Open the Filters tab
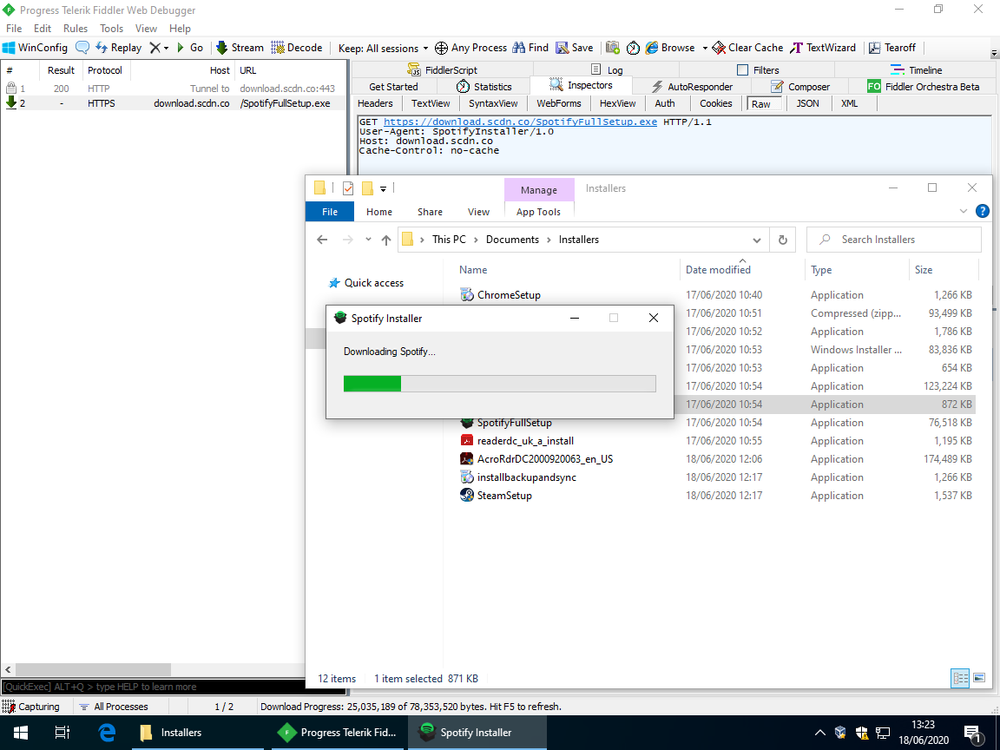The height and width of the screenshot is (750, 1000). tap(758, 70)
